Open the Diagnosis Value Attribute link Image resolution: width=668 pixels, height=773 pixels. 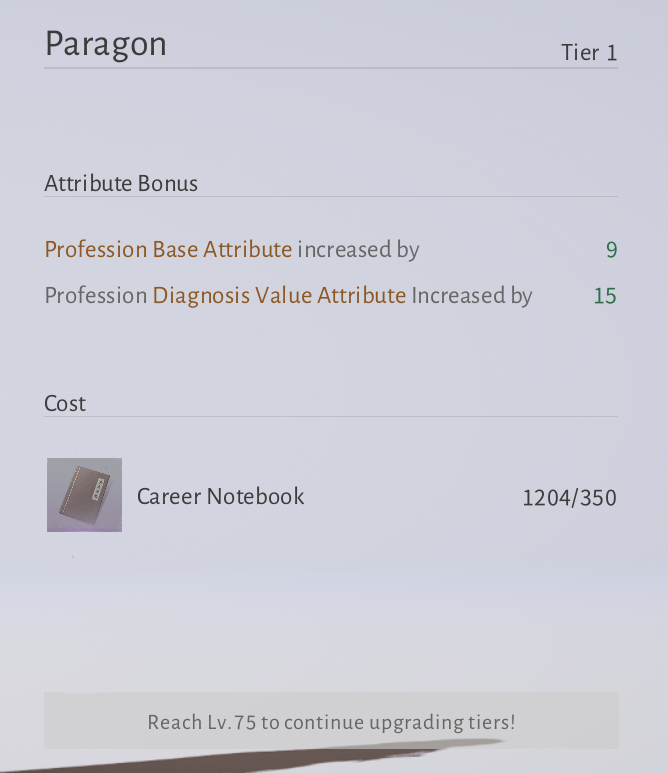[279, 295]
